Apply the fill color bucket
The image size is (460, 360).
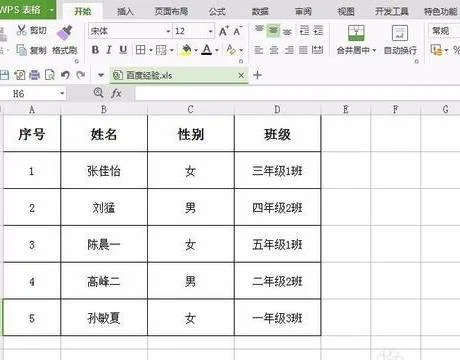[x=187, y=50]
